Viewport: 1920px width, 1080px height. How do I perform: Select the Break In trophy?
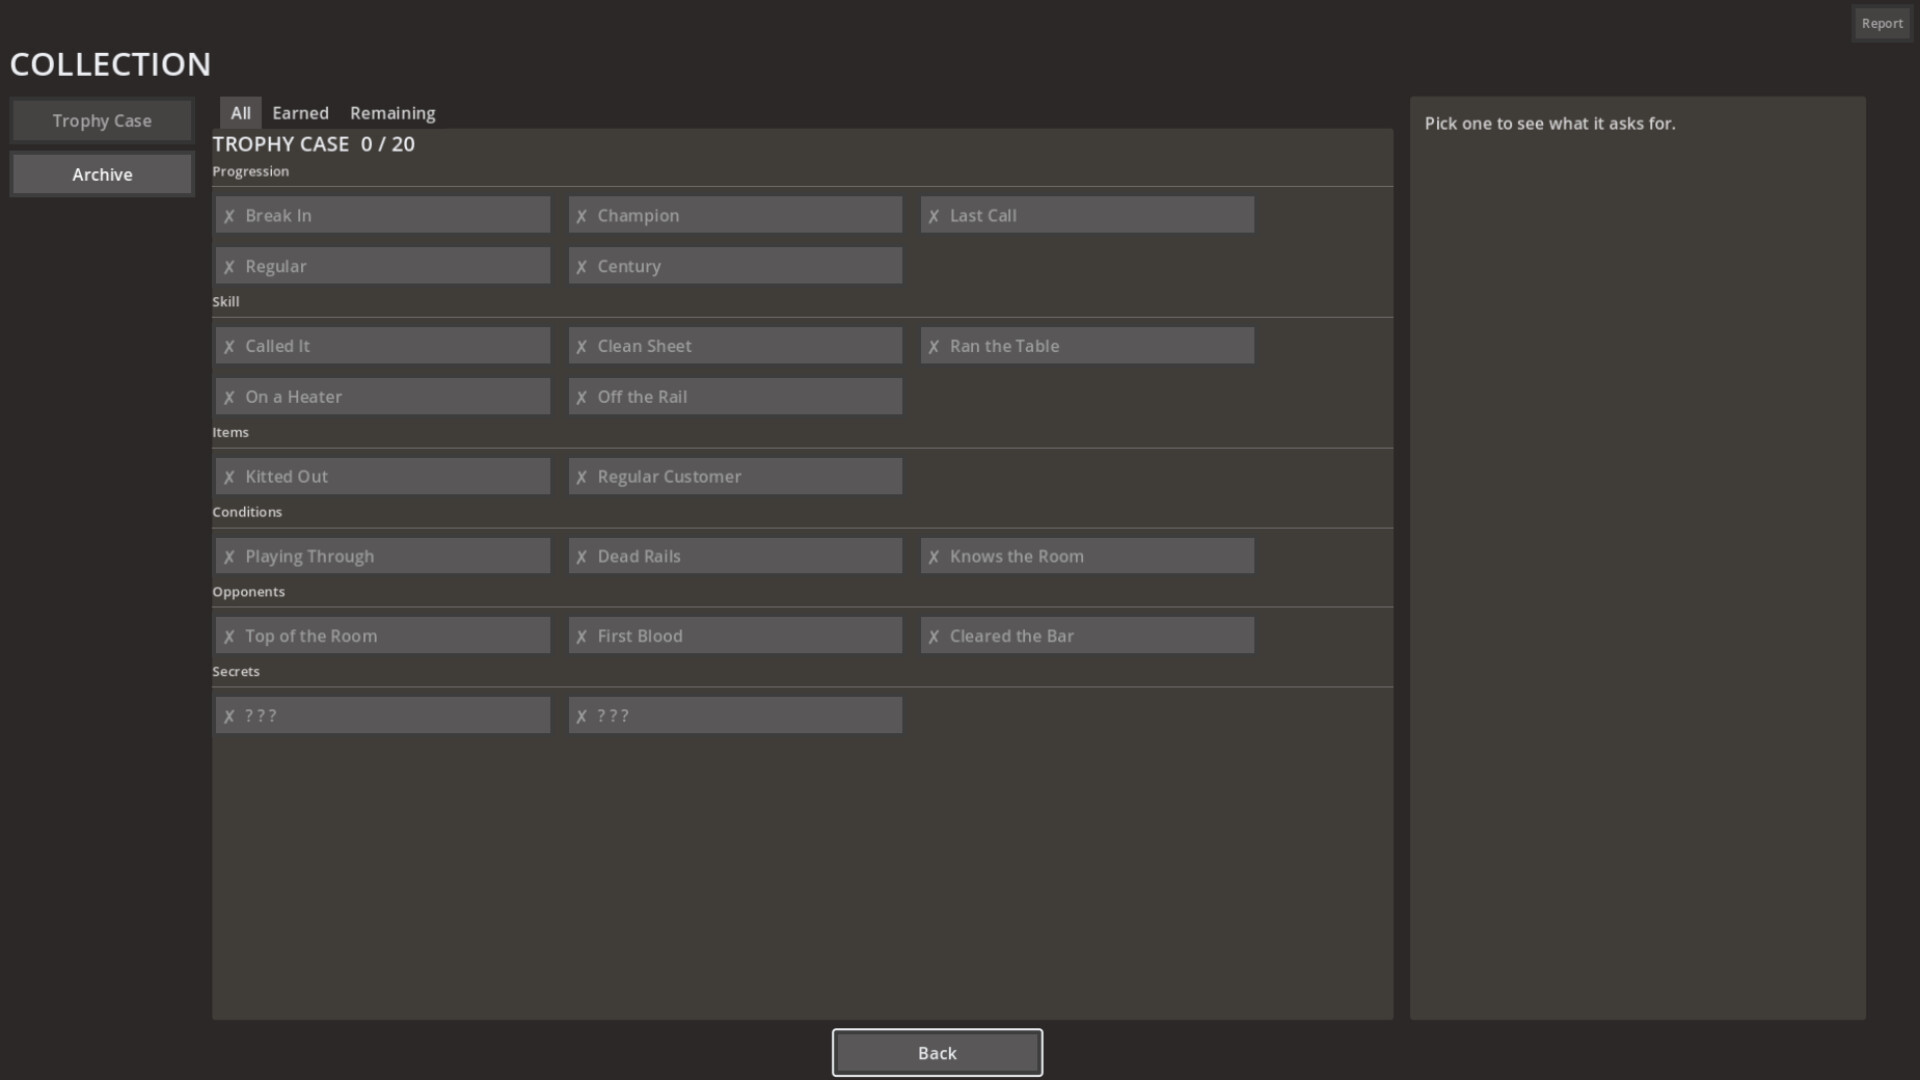tap(383, 215)
